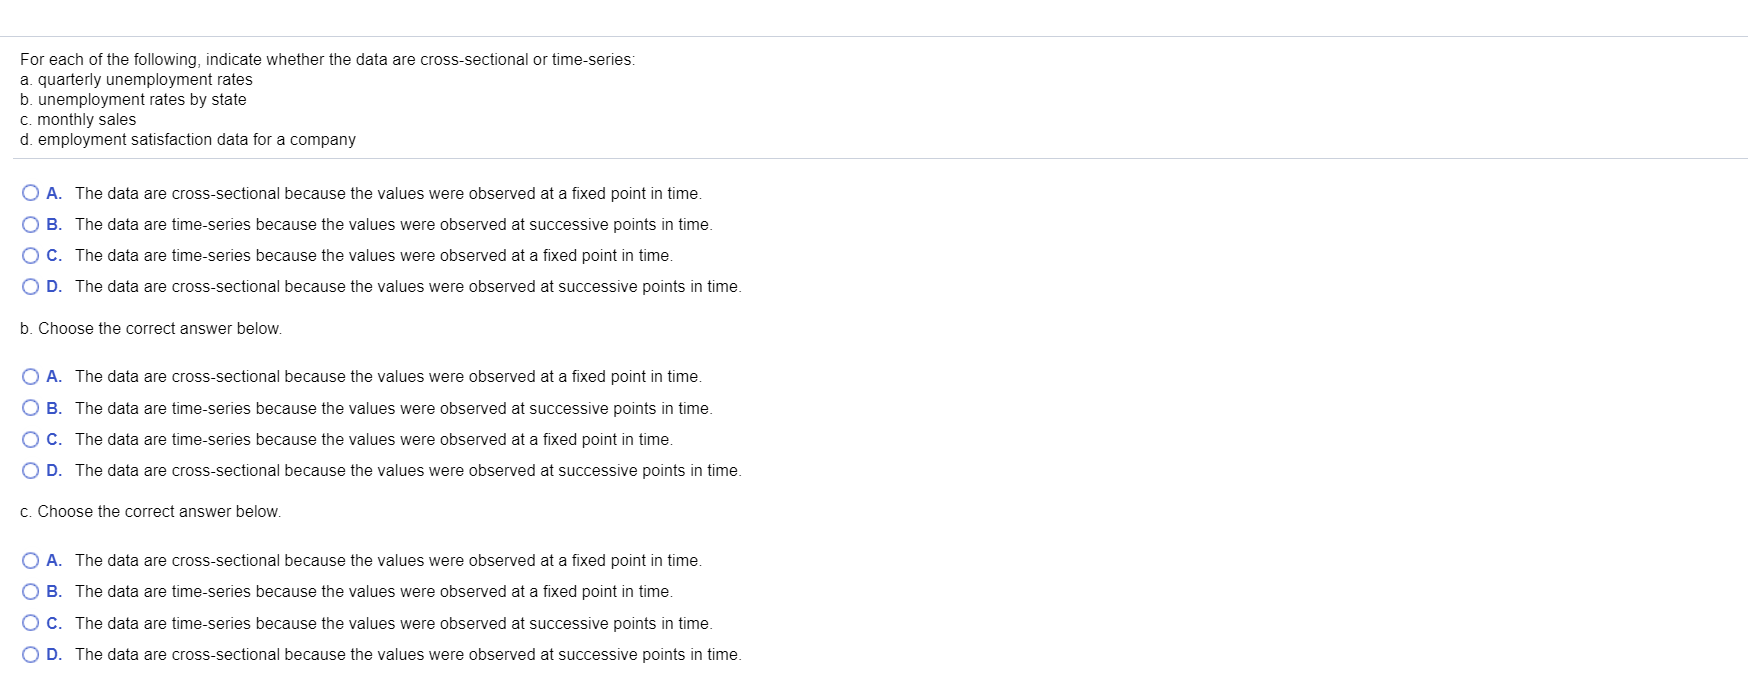1748x681 pixels.
Task: Click 'a. quarterly unemployment rates' line
Action: (x=136, y=79)
